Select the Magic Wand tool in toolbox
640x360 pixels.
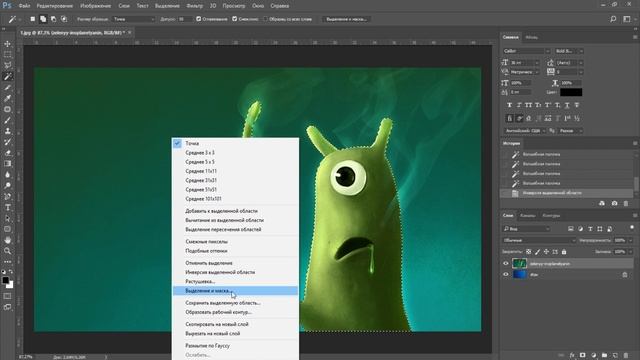pyautogui.click(x=7, y=76)
